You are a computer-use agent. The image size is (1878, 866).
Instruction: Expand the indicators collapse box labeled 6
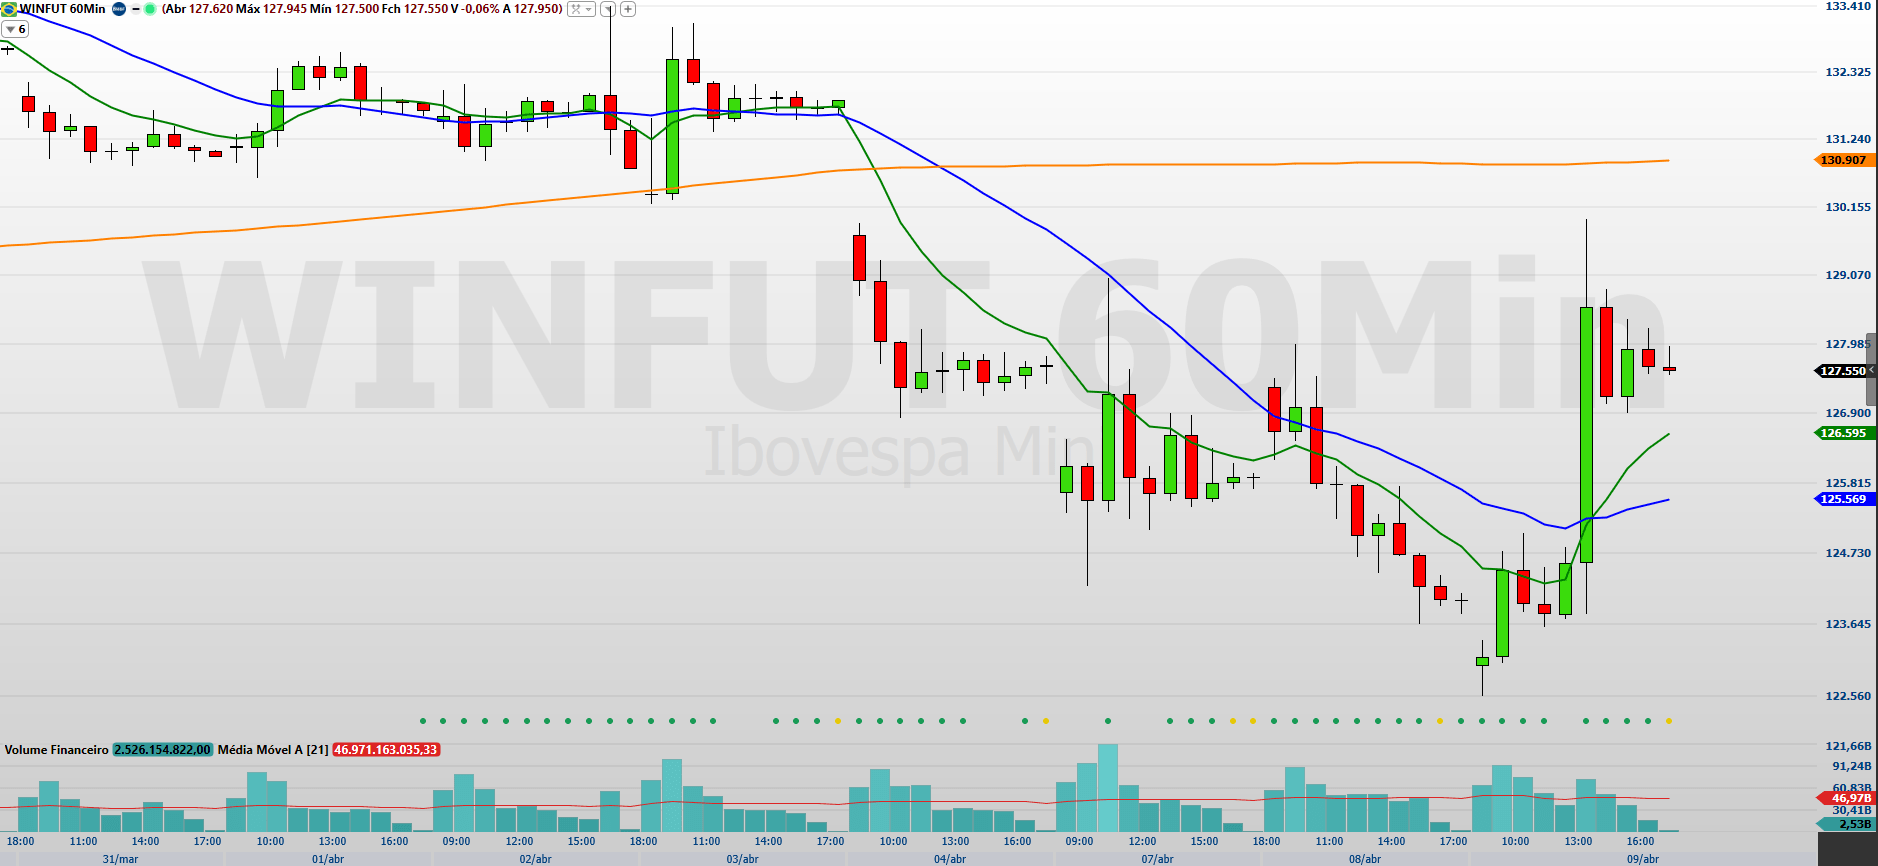click(16, 29)
